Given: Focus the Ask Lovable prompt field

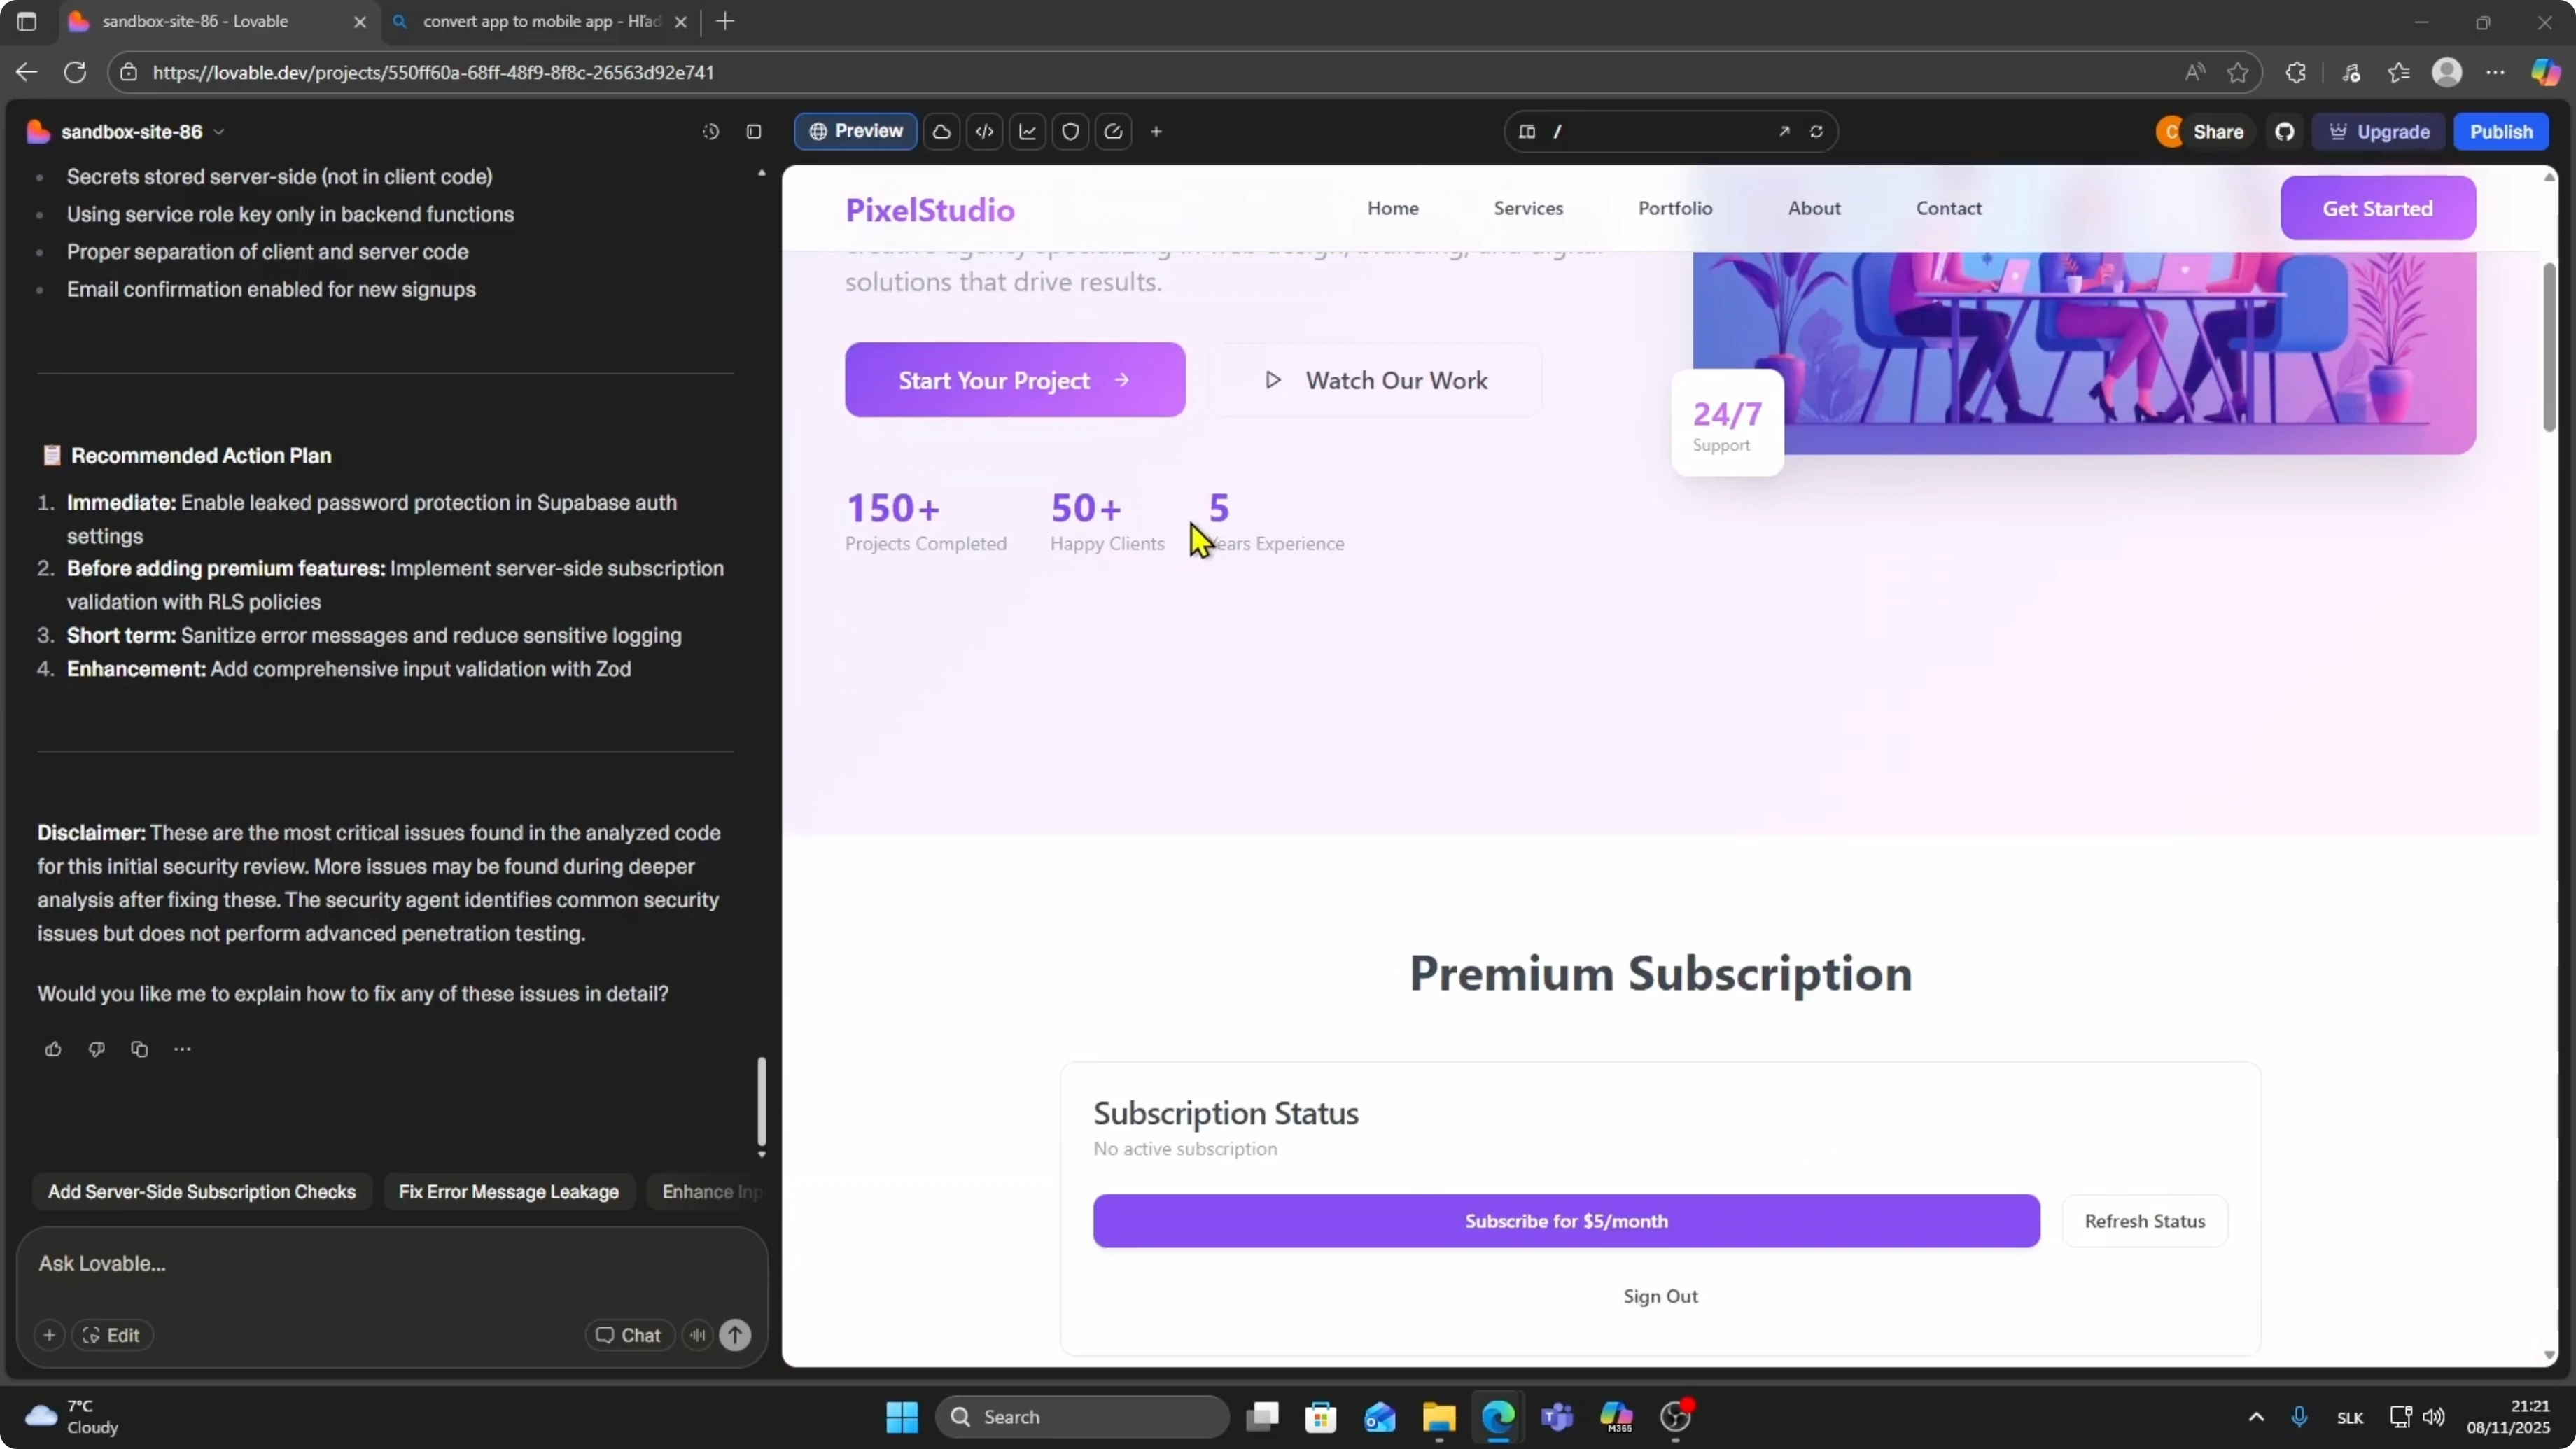Looking at the screenshot, I should (392, 1264).
